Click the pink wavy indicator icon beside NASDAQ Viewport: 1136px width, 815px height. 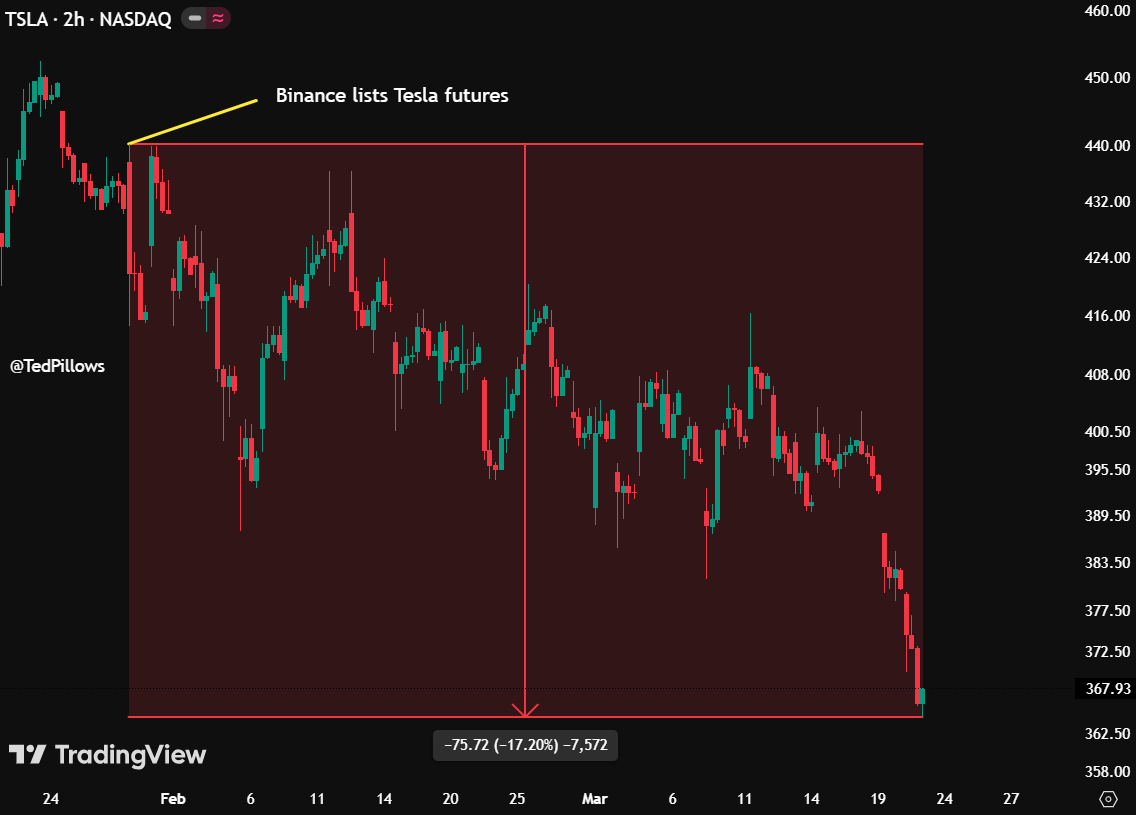(218, 18)
